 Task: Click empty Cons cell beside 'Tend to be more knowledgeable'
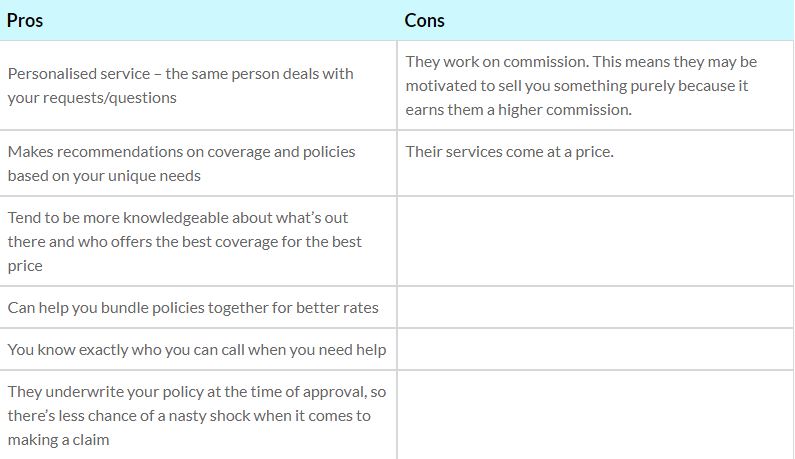tap(595, 241)
